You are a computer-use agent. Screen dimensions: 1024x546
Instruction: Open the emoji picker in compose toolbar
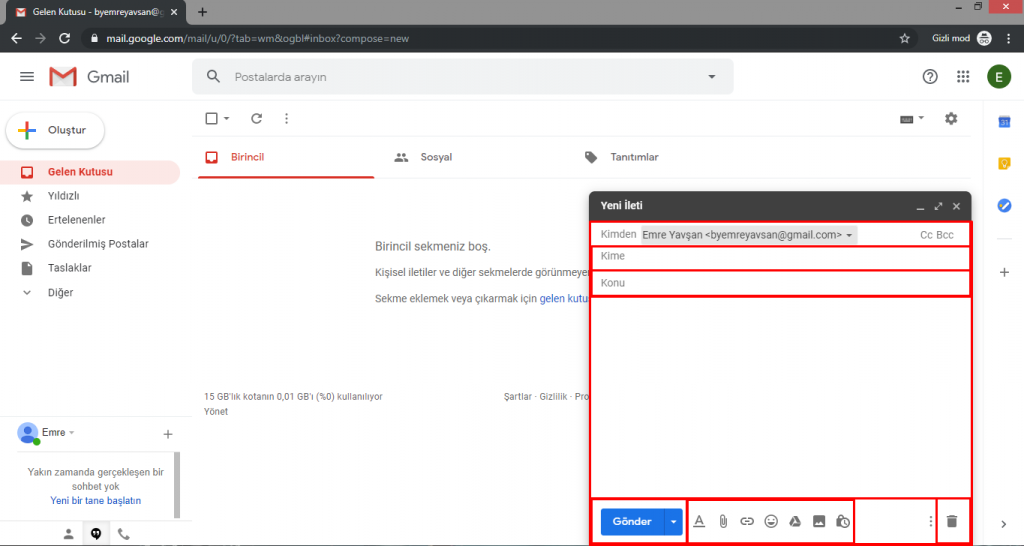(x=771, y=521)
